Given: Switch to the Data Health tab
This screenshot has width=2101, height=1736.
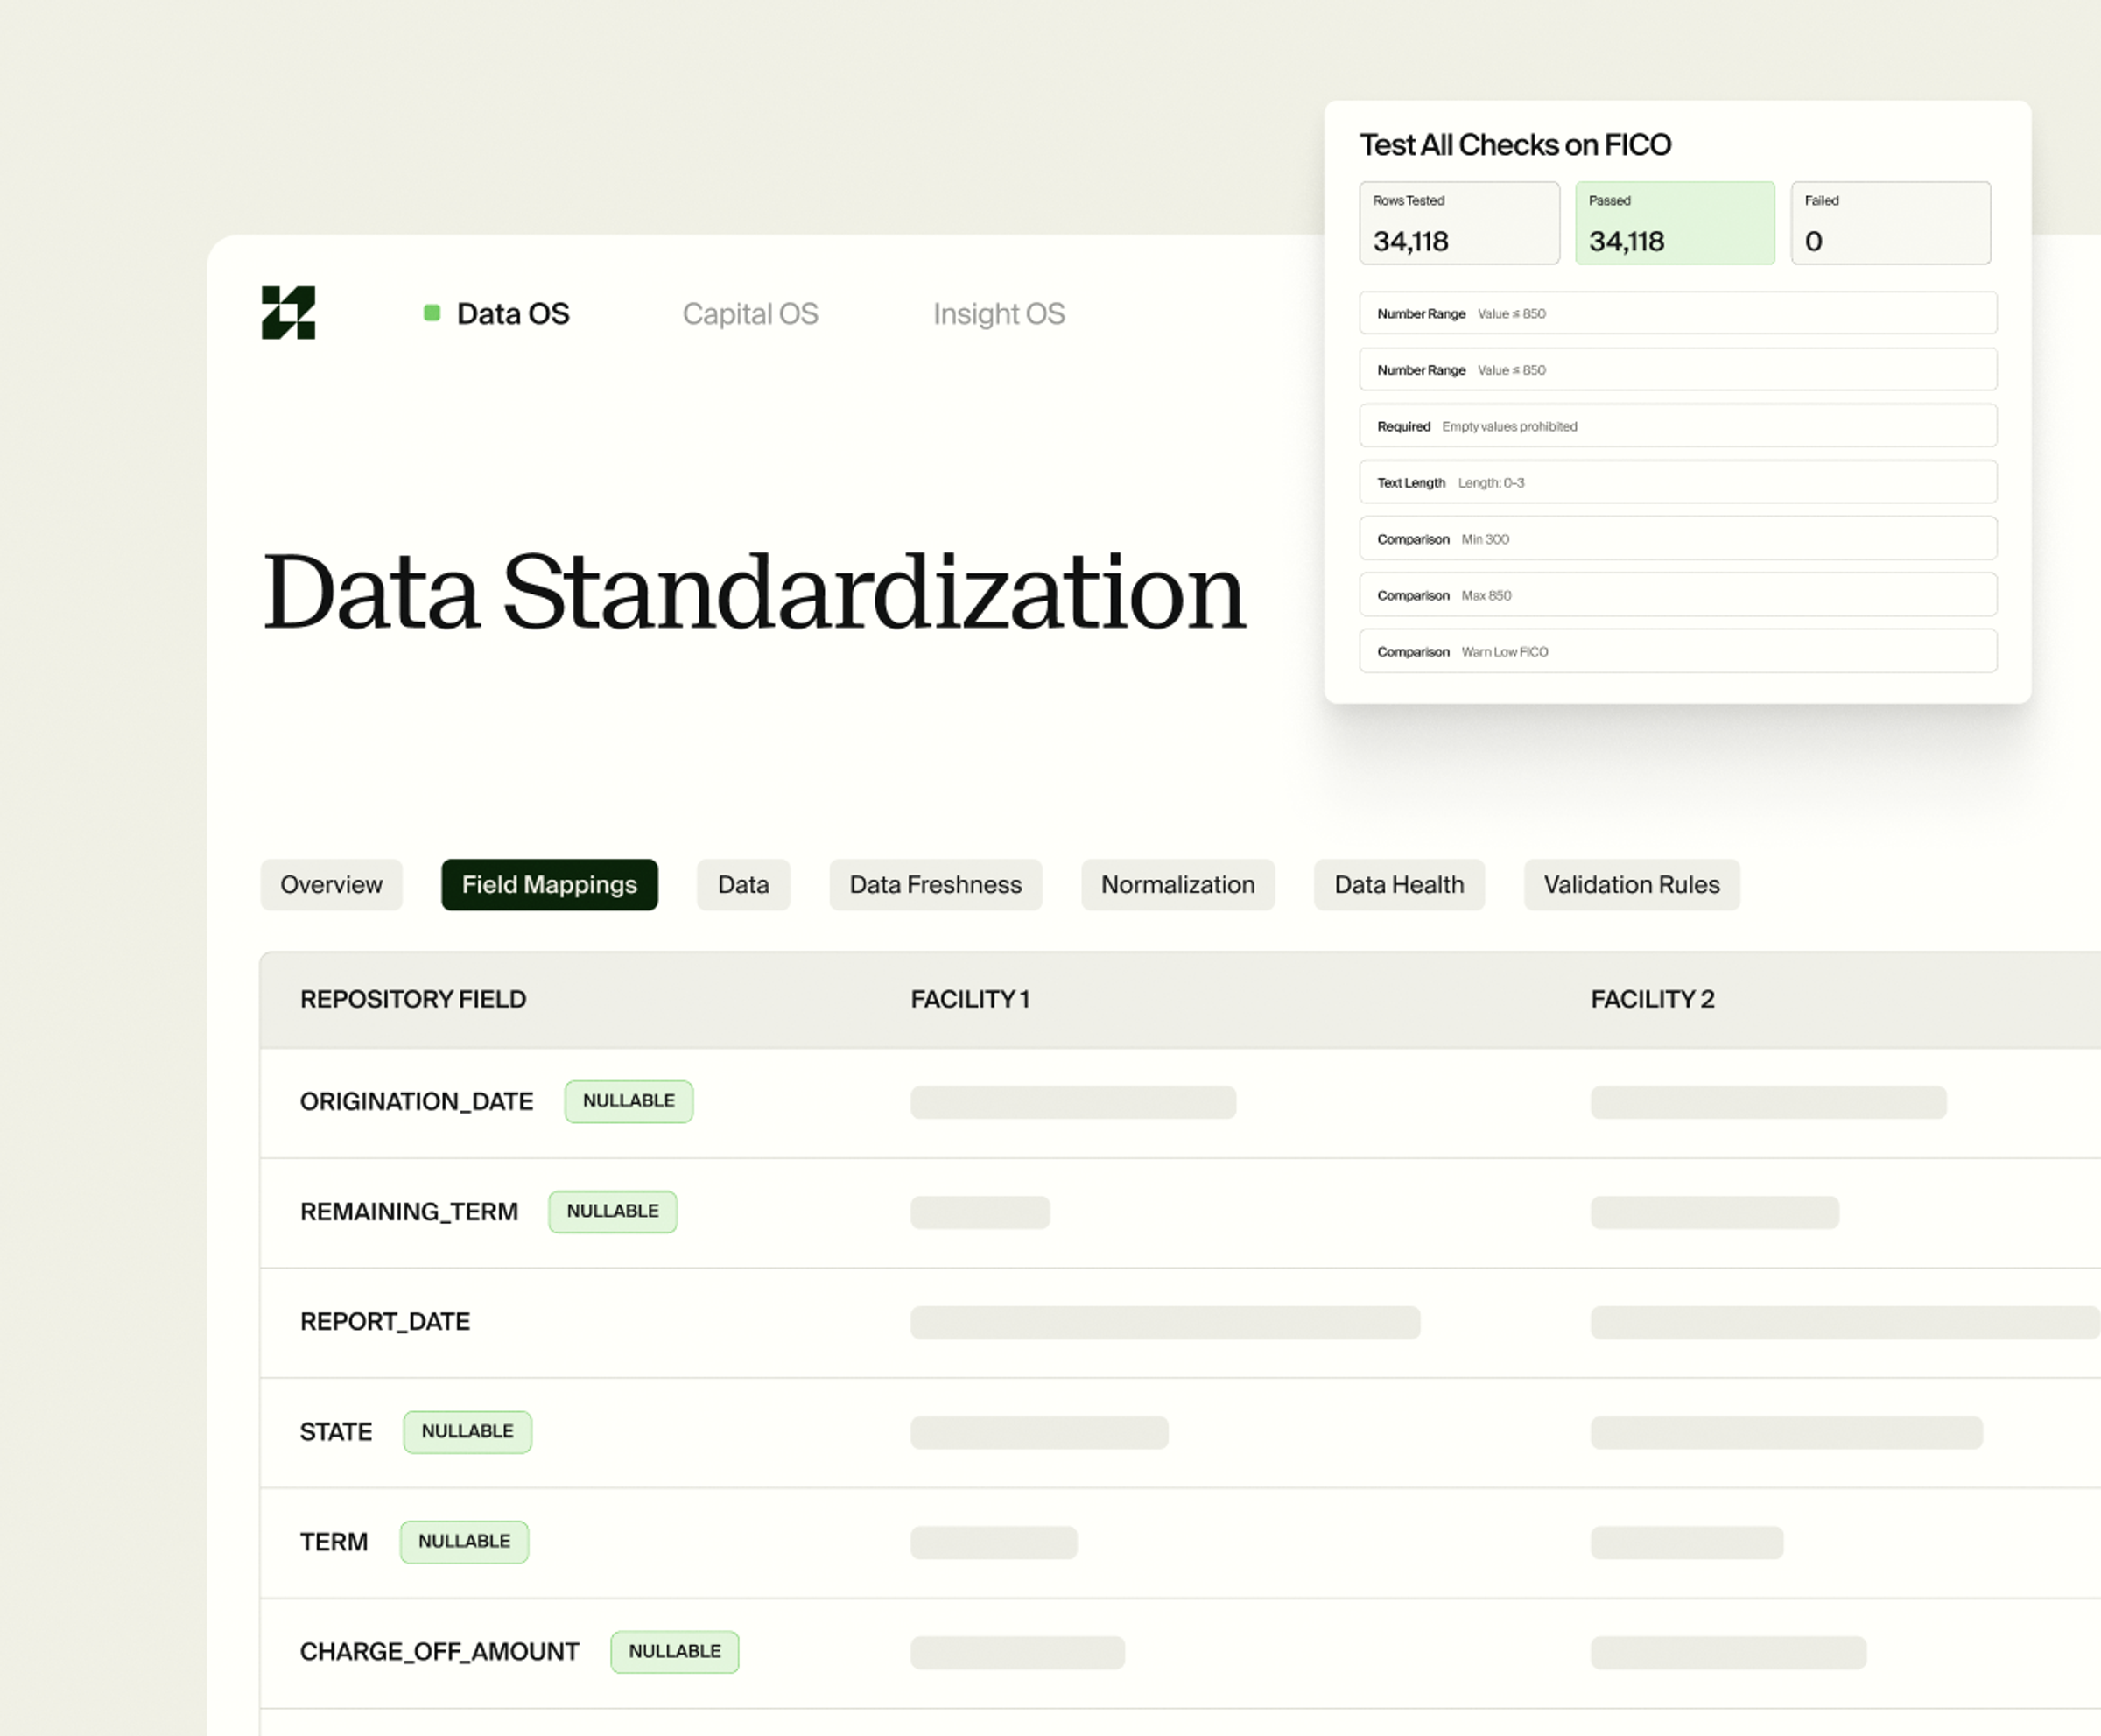Looking at the screenshot, I should pyautogui.click(x=1399, y=885).
